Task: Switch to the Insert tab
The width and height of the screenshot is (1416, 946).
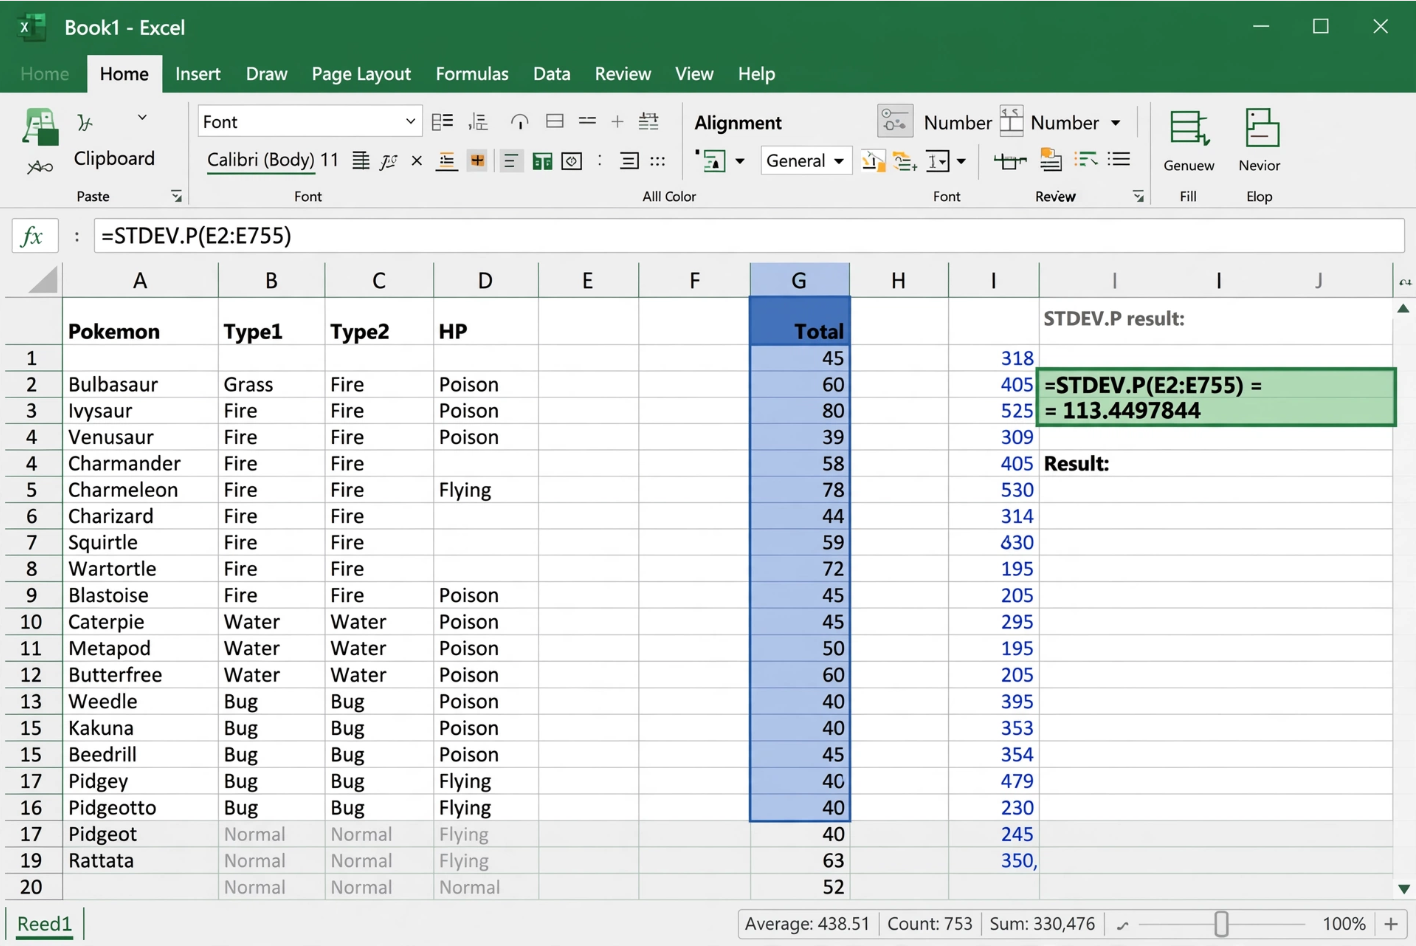Action: (198, 74)
